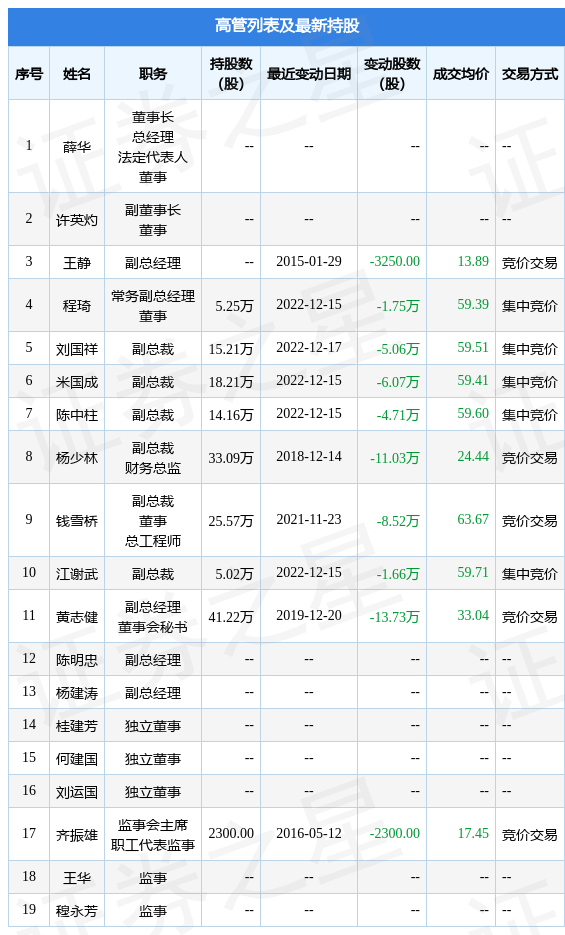
Task: Click the shareholding value 15.21万
Action: click(231, 349)
